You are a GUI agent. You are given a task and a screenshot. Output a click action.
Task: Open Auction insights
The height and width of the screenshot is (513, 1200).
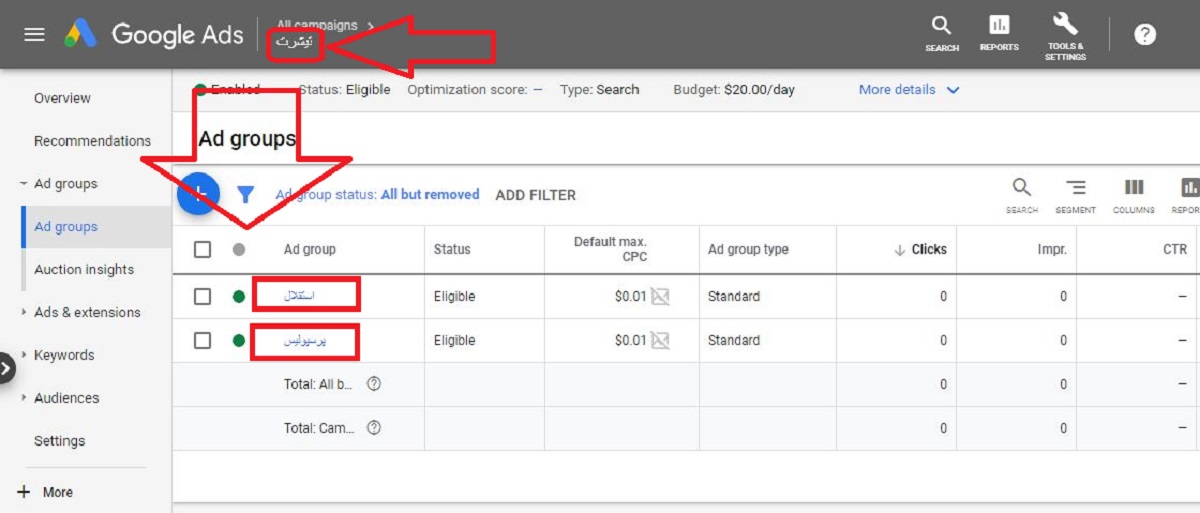[x=84, y=269]
